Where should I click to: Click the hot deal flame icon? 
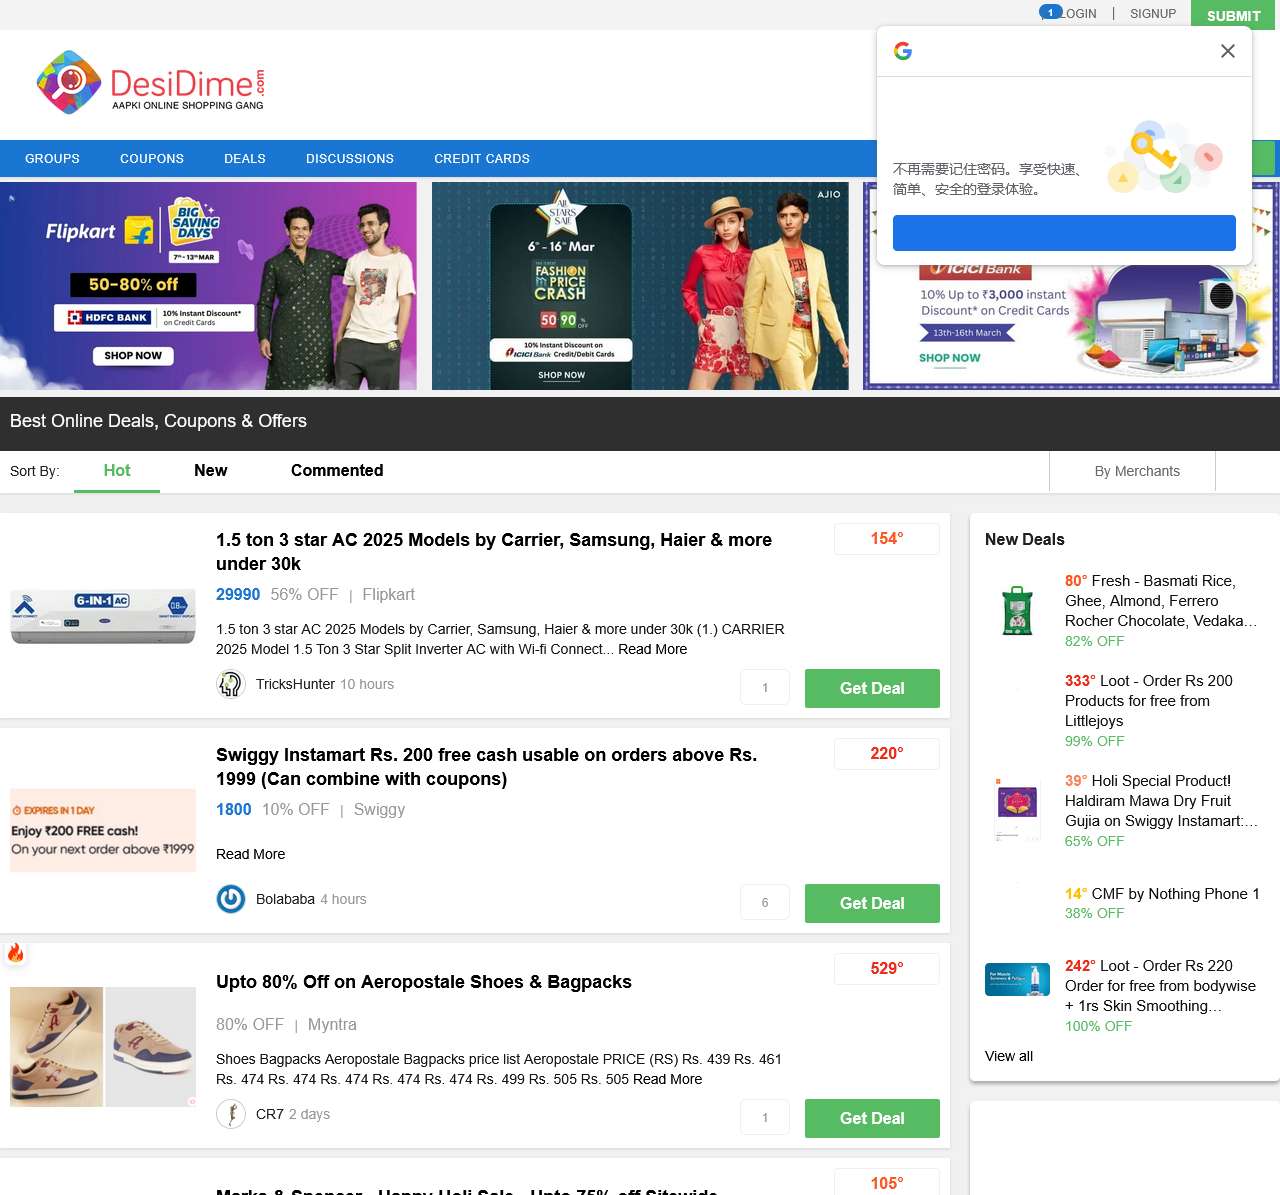[x=15, y=953]
